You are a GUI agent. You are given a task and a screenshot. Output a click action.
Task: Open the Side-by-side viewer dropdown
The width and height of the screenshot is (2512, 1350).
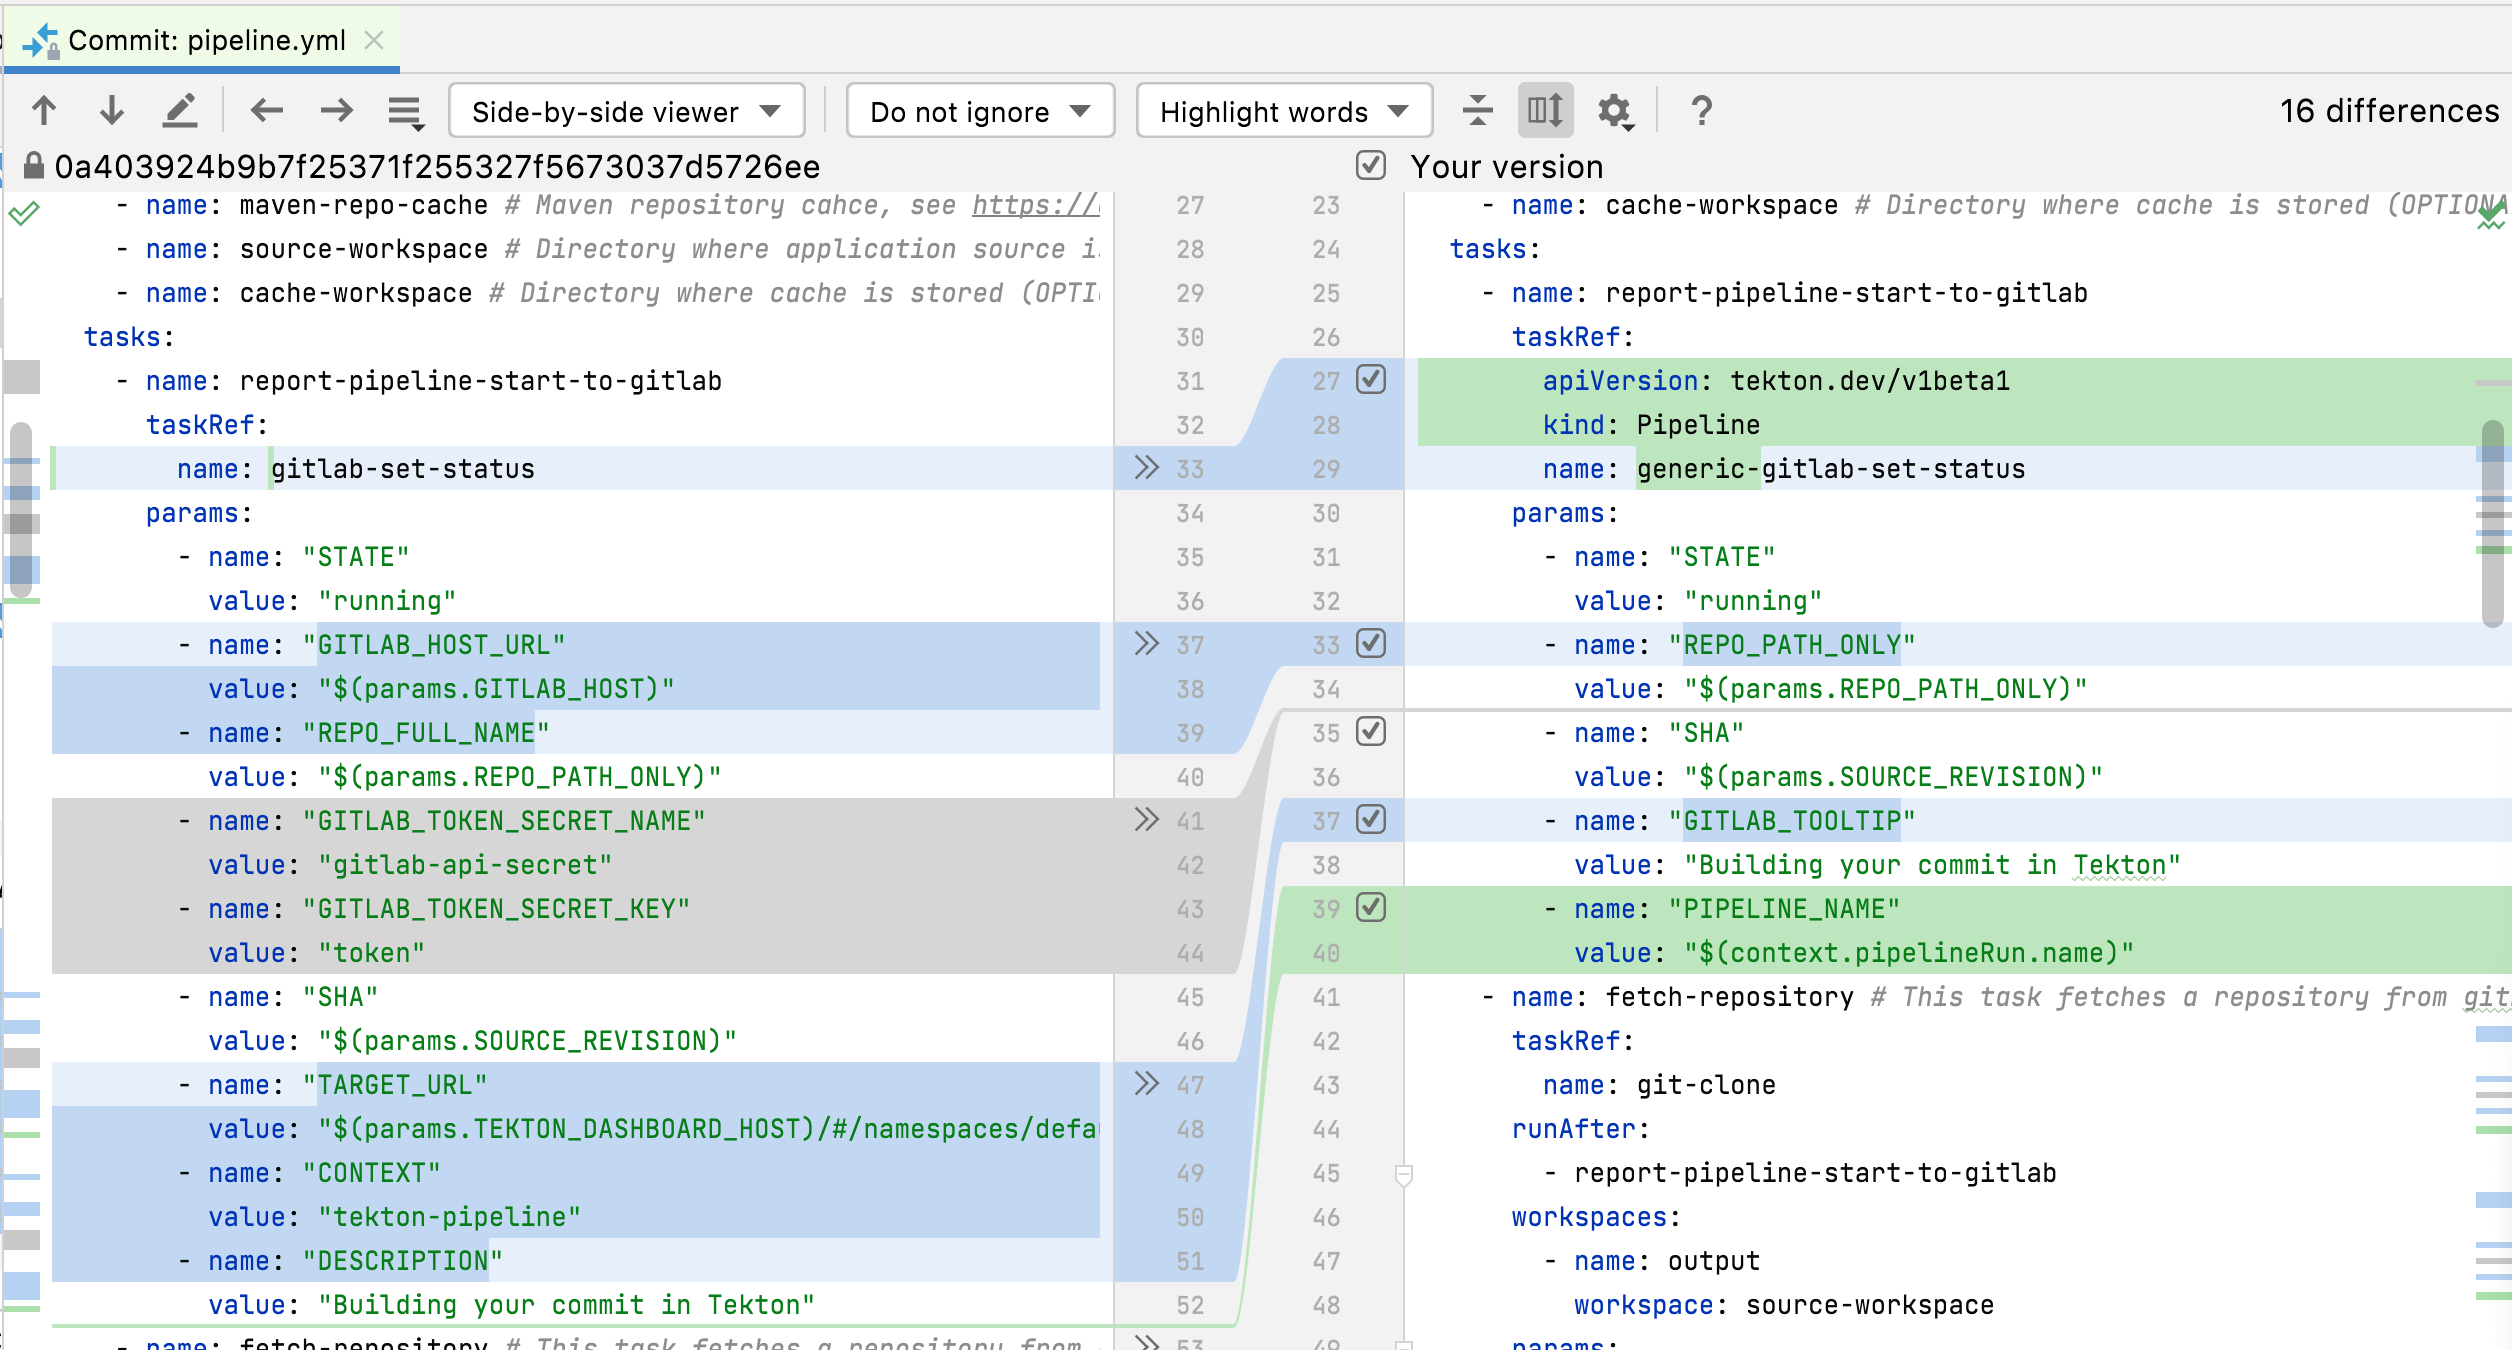[626, 111]
